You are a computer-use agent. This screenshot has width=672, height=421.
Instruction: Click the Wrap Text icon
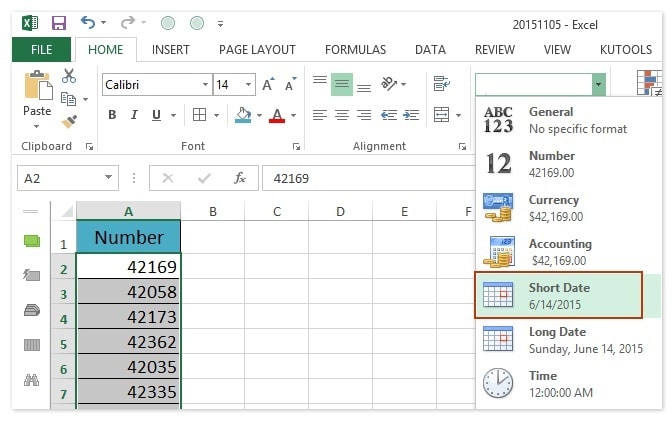(441, 84)
